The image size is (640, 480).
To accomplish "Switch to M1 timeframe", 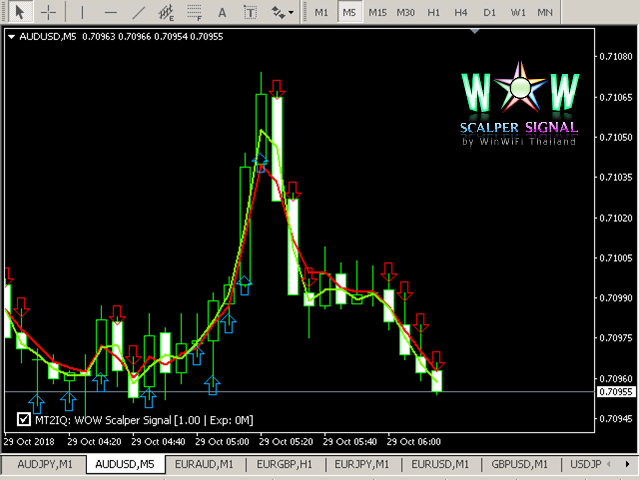I will tap(321, 13).
